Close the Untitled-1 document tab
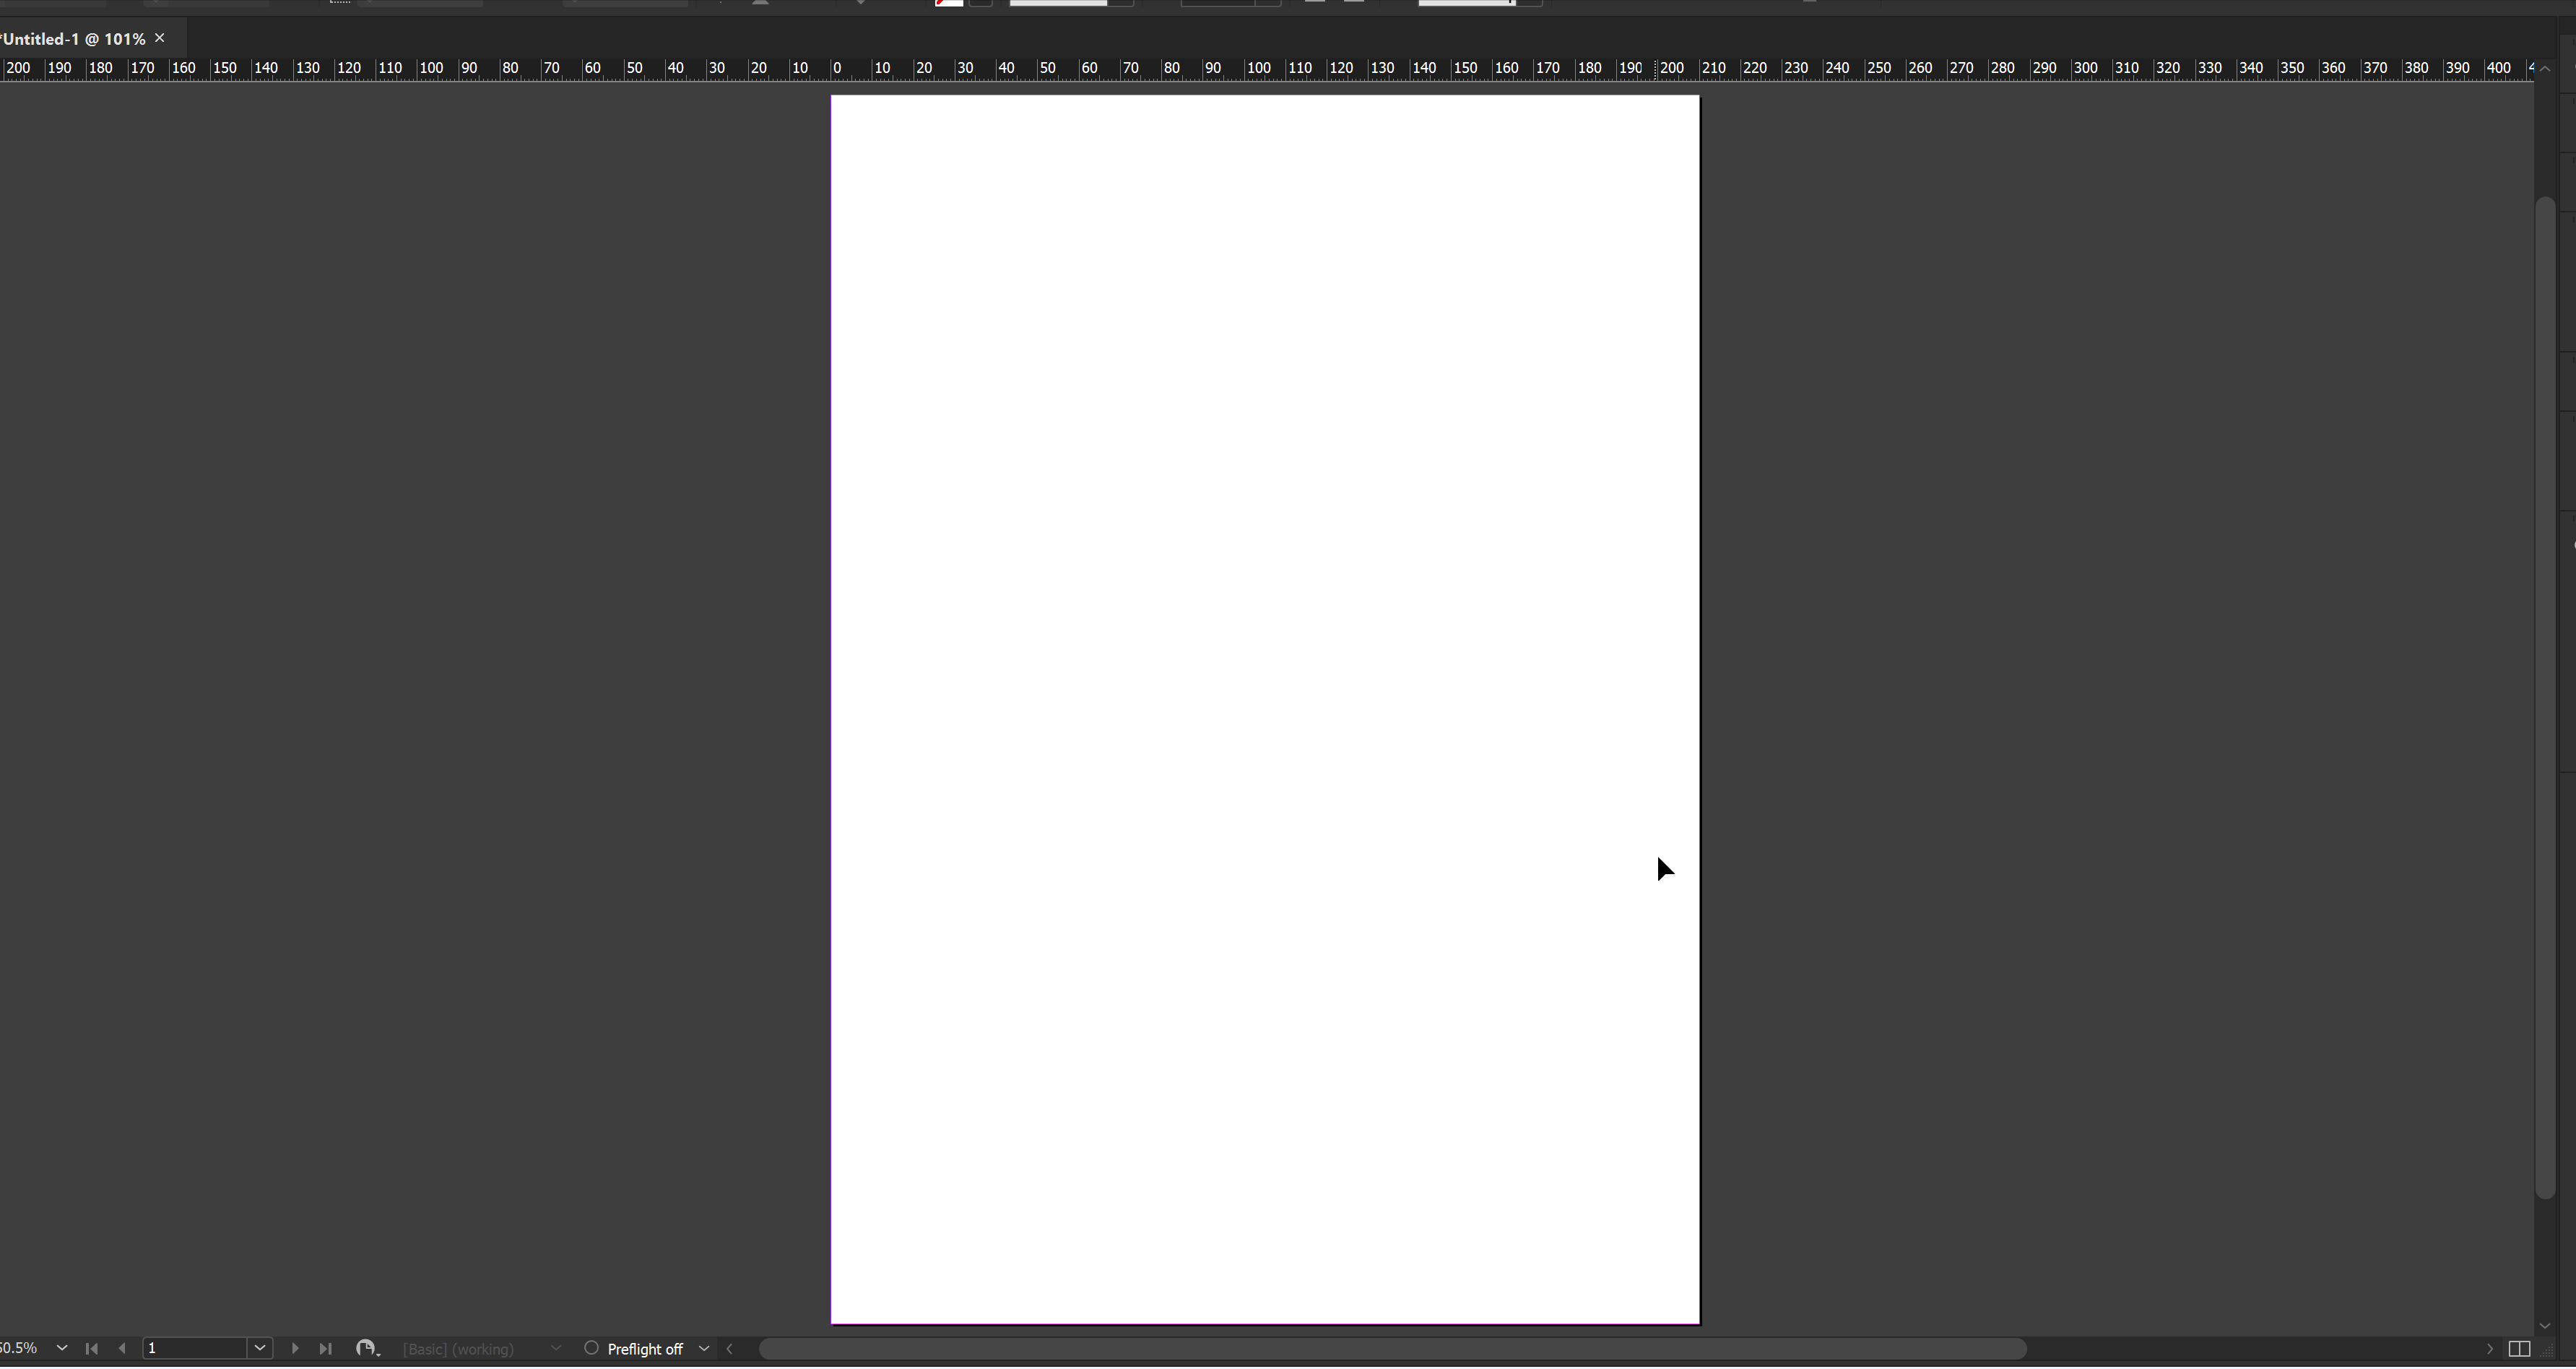The height and width of the screenshot is (1369, 2576). click(x=160, y=38)
